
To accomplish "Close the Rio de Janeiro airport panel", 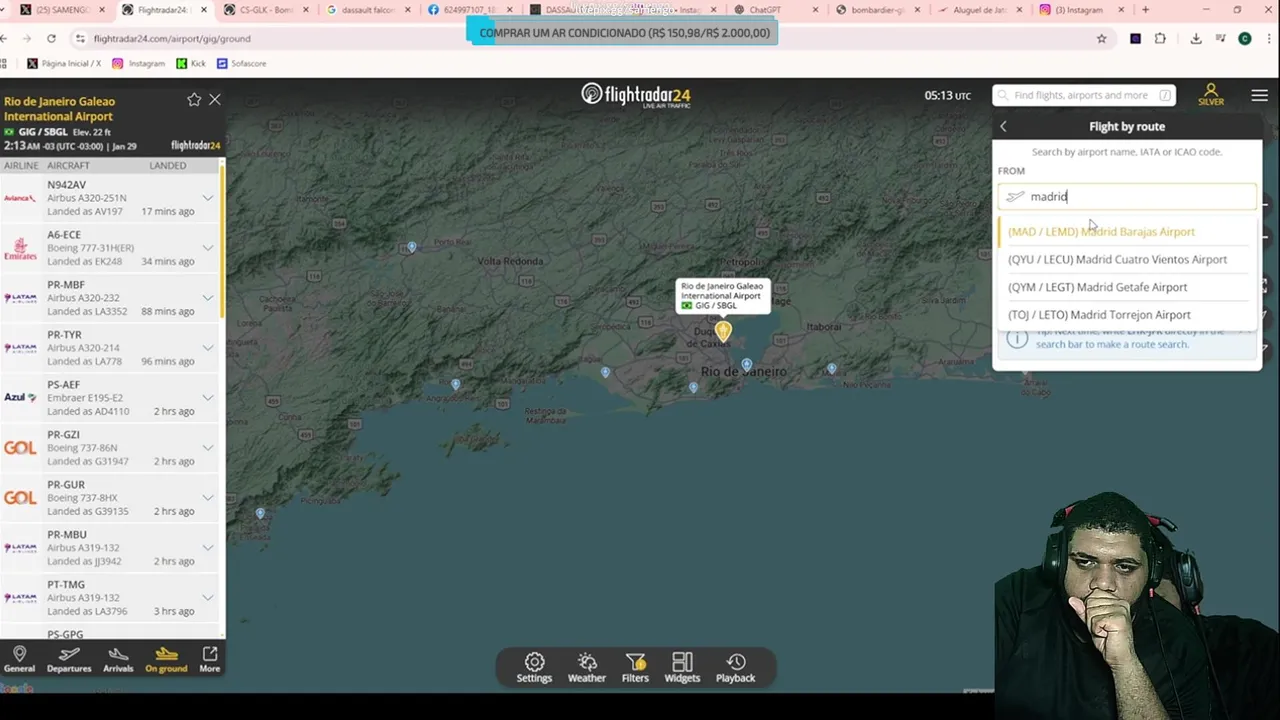I will click(214, 100).
